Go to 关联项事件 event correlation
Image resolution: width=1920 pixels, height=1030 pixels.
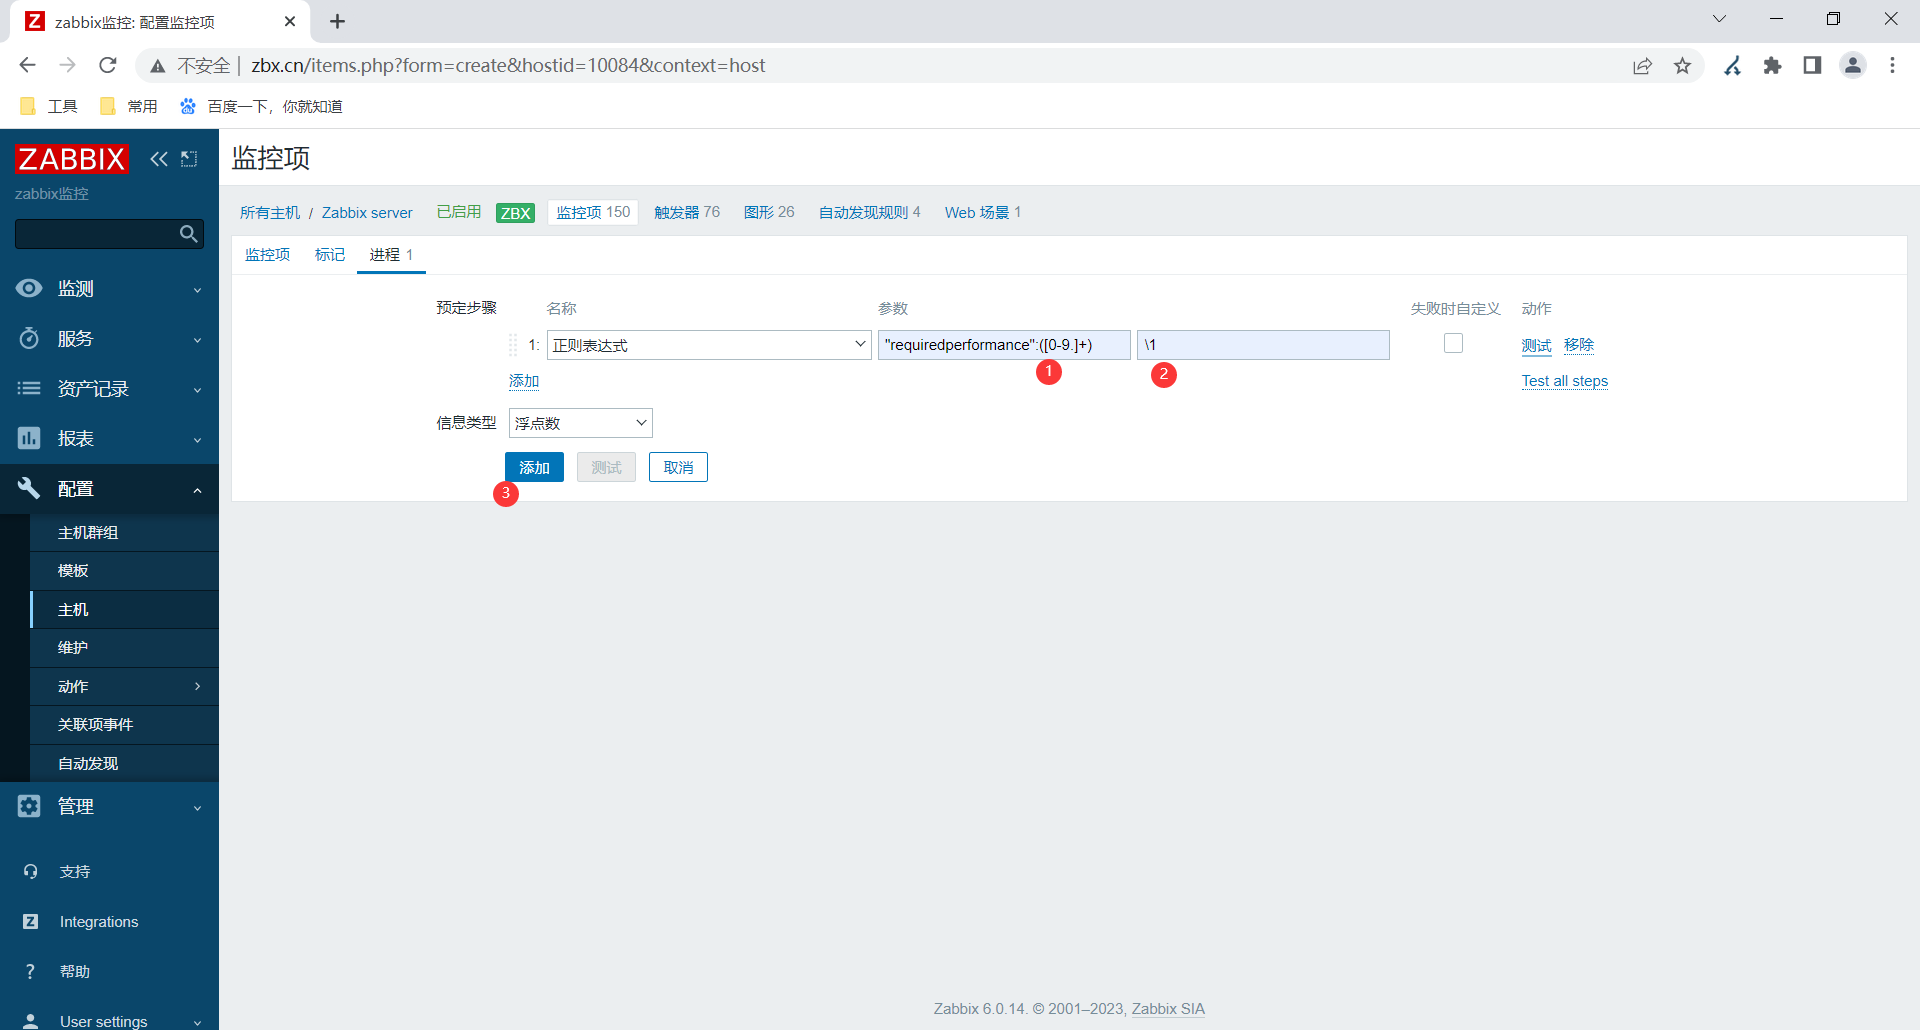[124, 725]
